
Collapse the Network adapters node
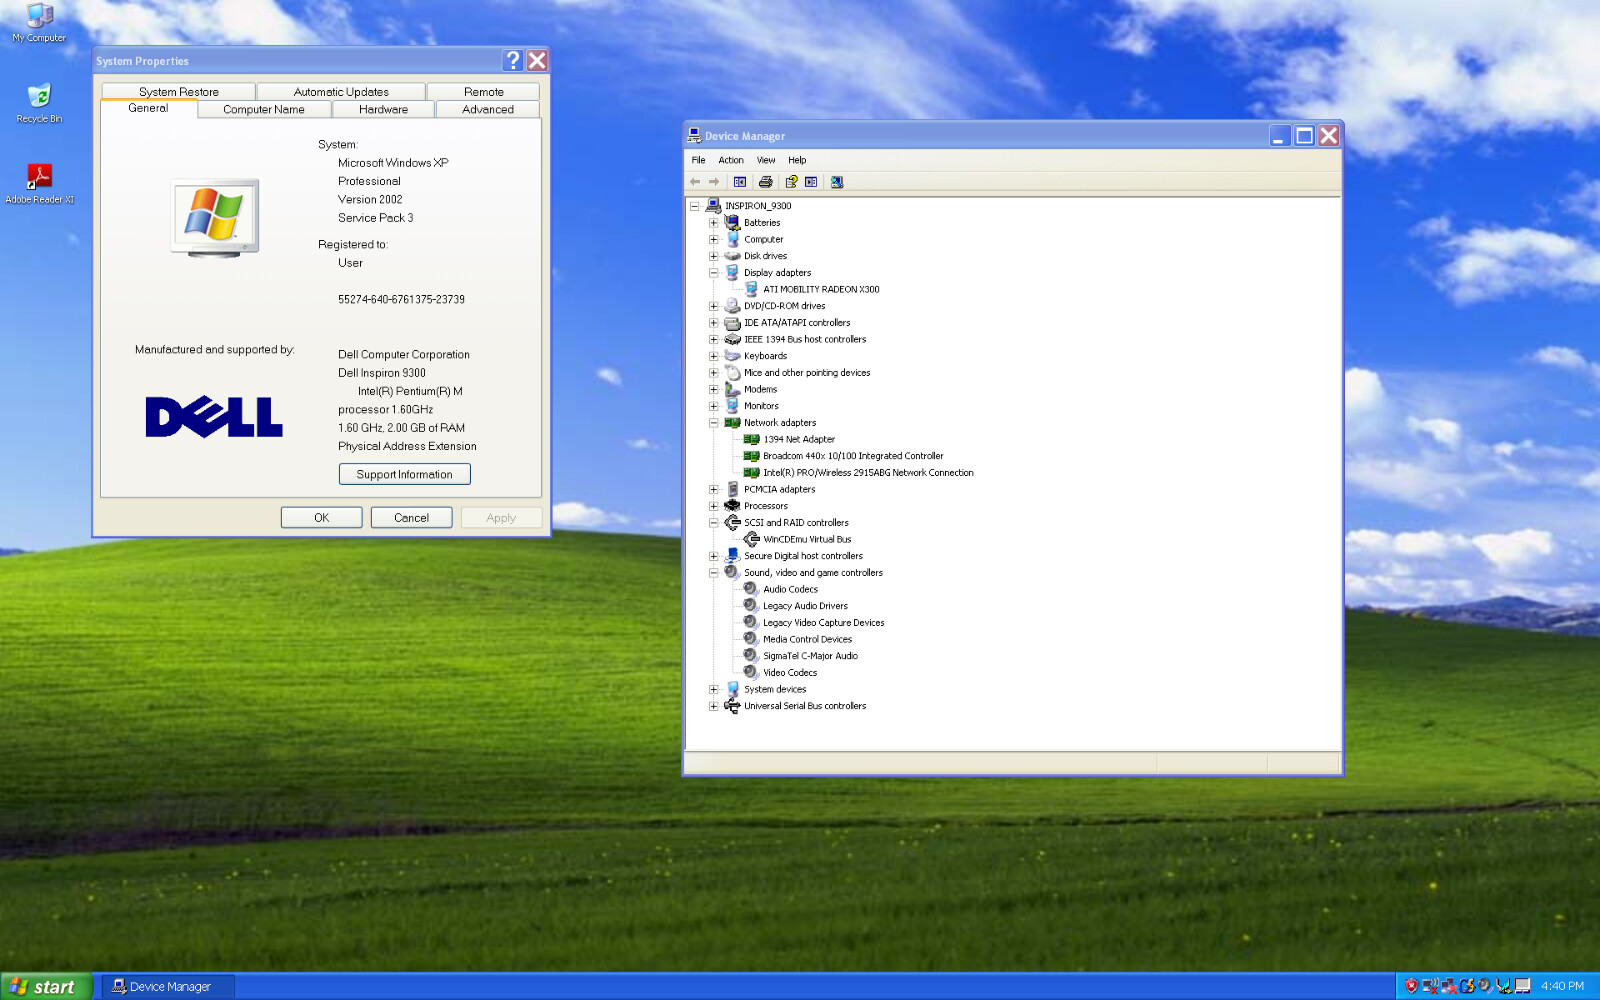coord(714,423)
